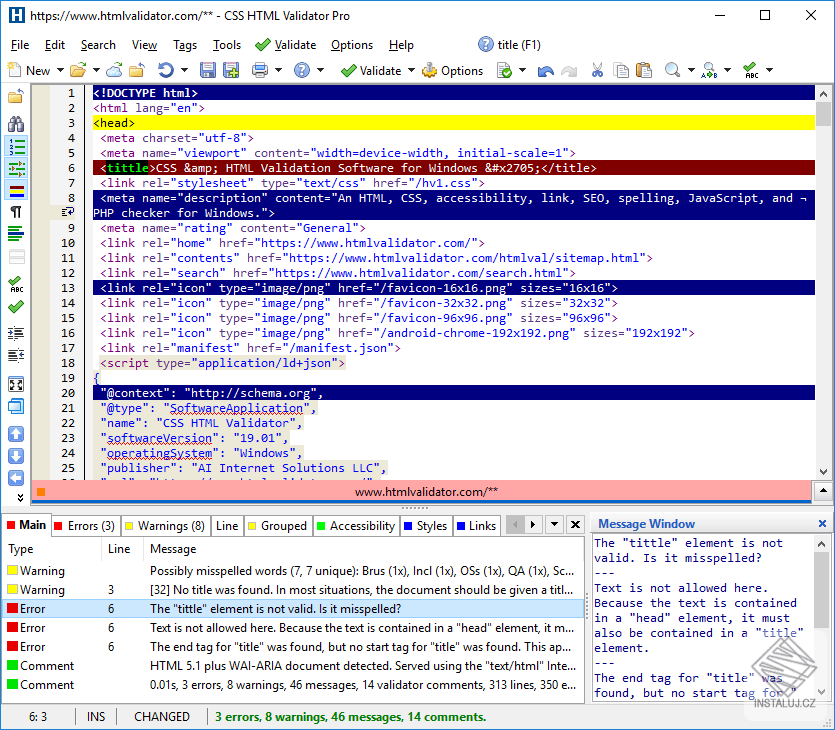Toggle paragraph marks visibility

(x=16, y=212)
